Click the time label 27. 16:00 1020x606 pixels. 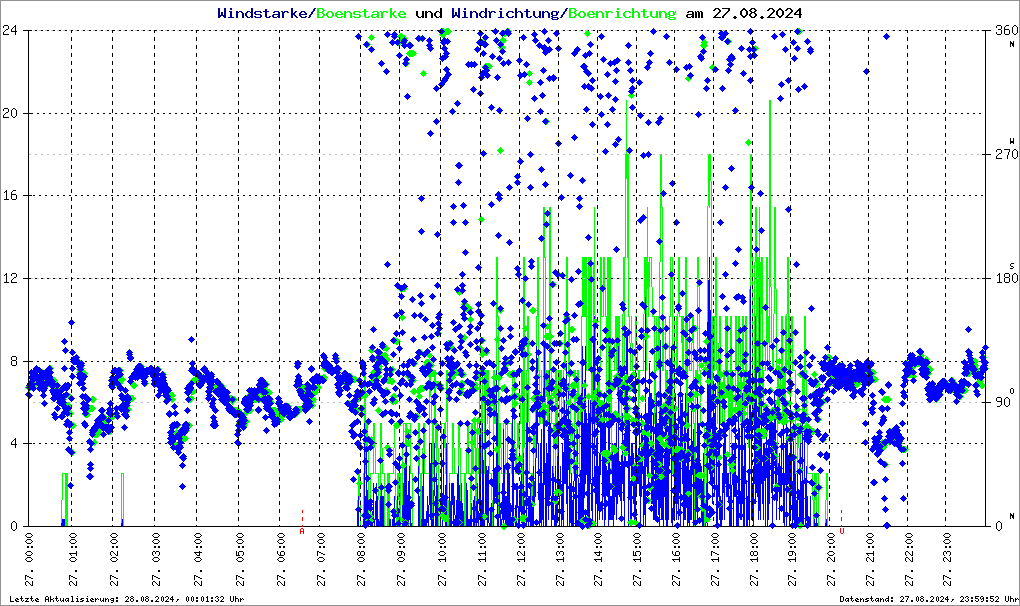677,560
